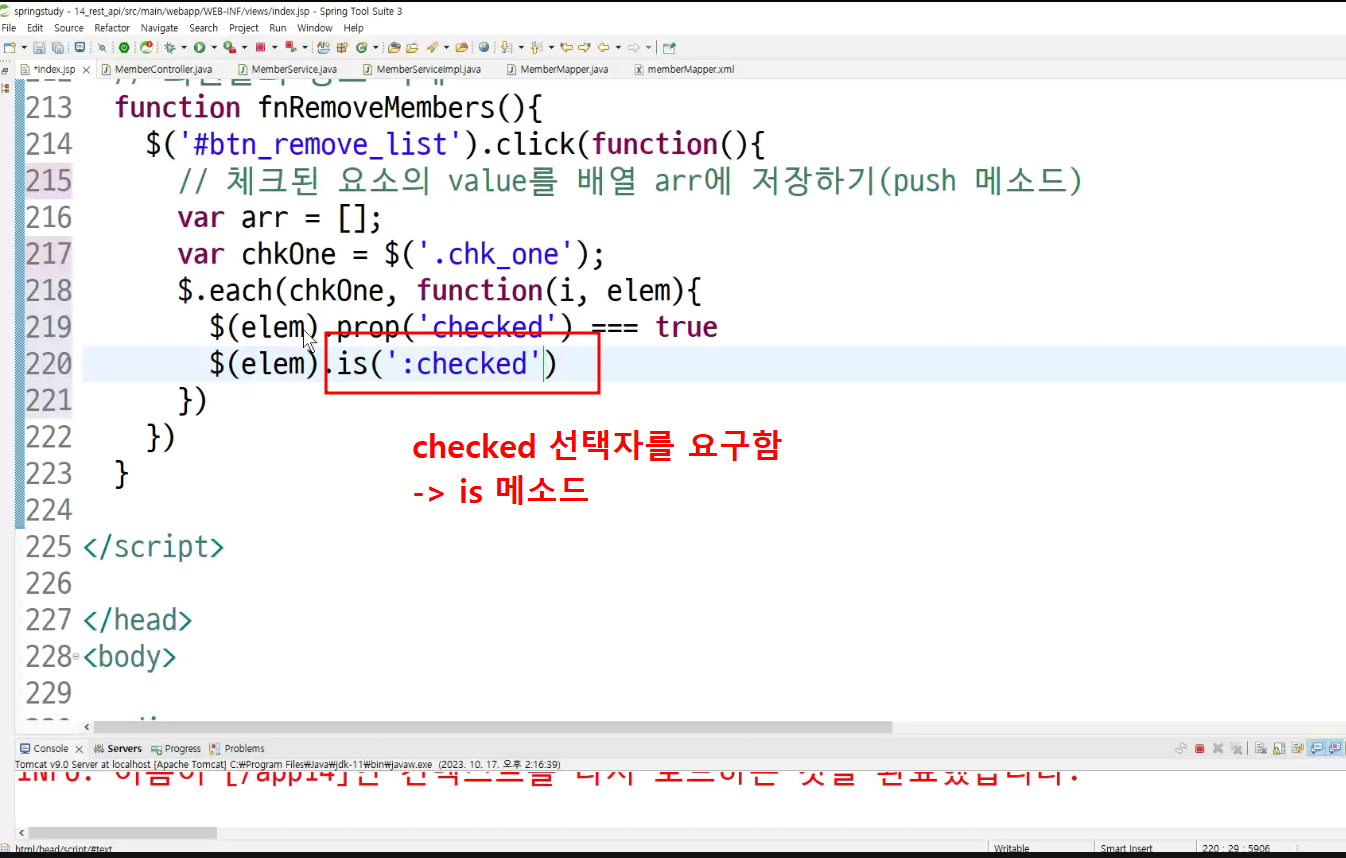The width and height of the screenshot is (1346, 858).
Task: Open the Debug configurations dropdown arrow
Action: point(183,47)
